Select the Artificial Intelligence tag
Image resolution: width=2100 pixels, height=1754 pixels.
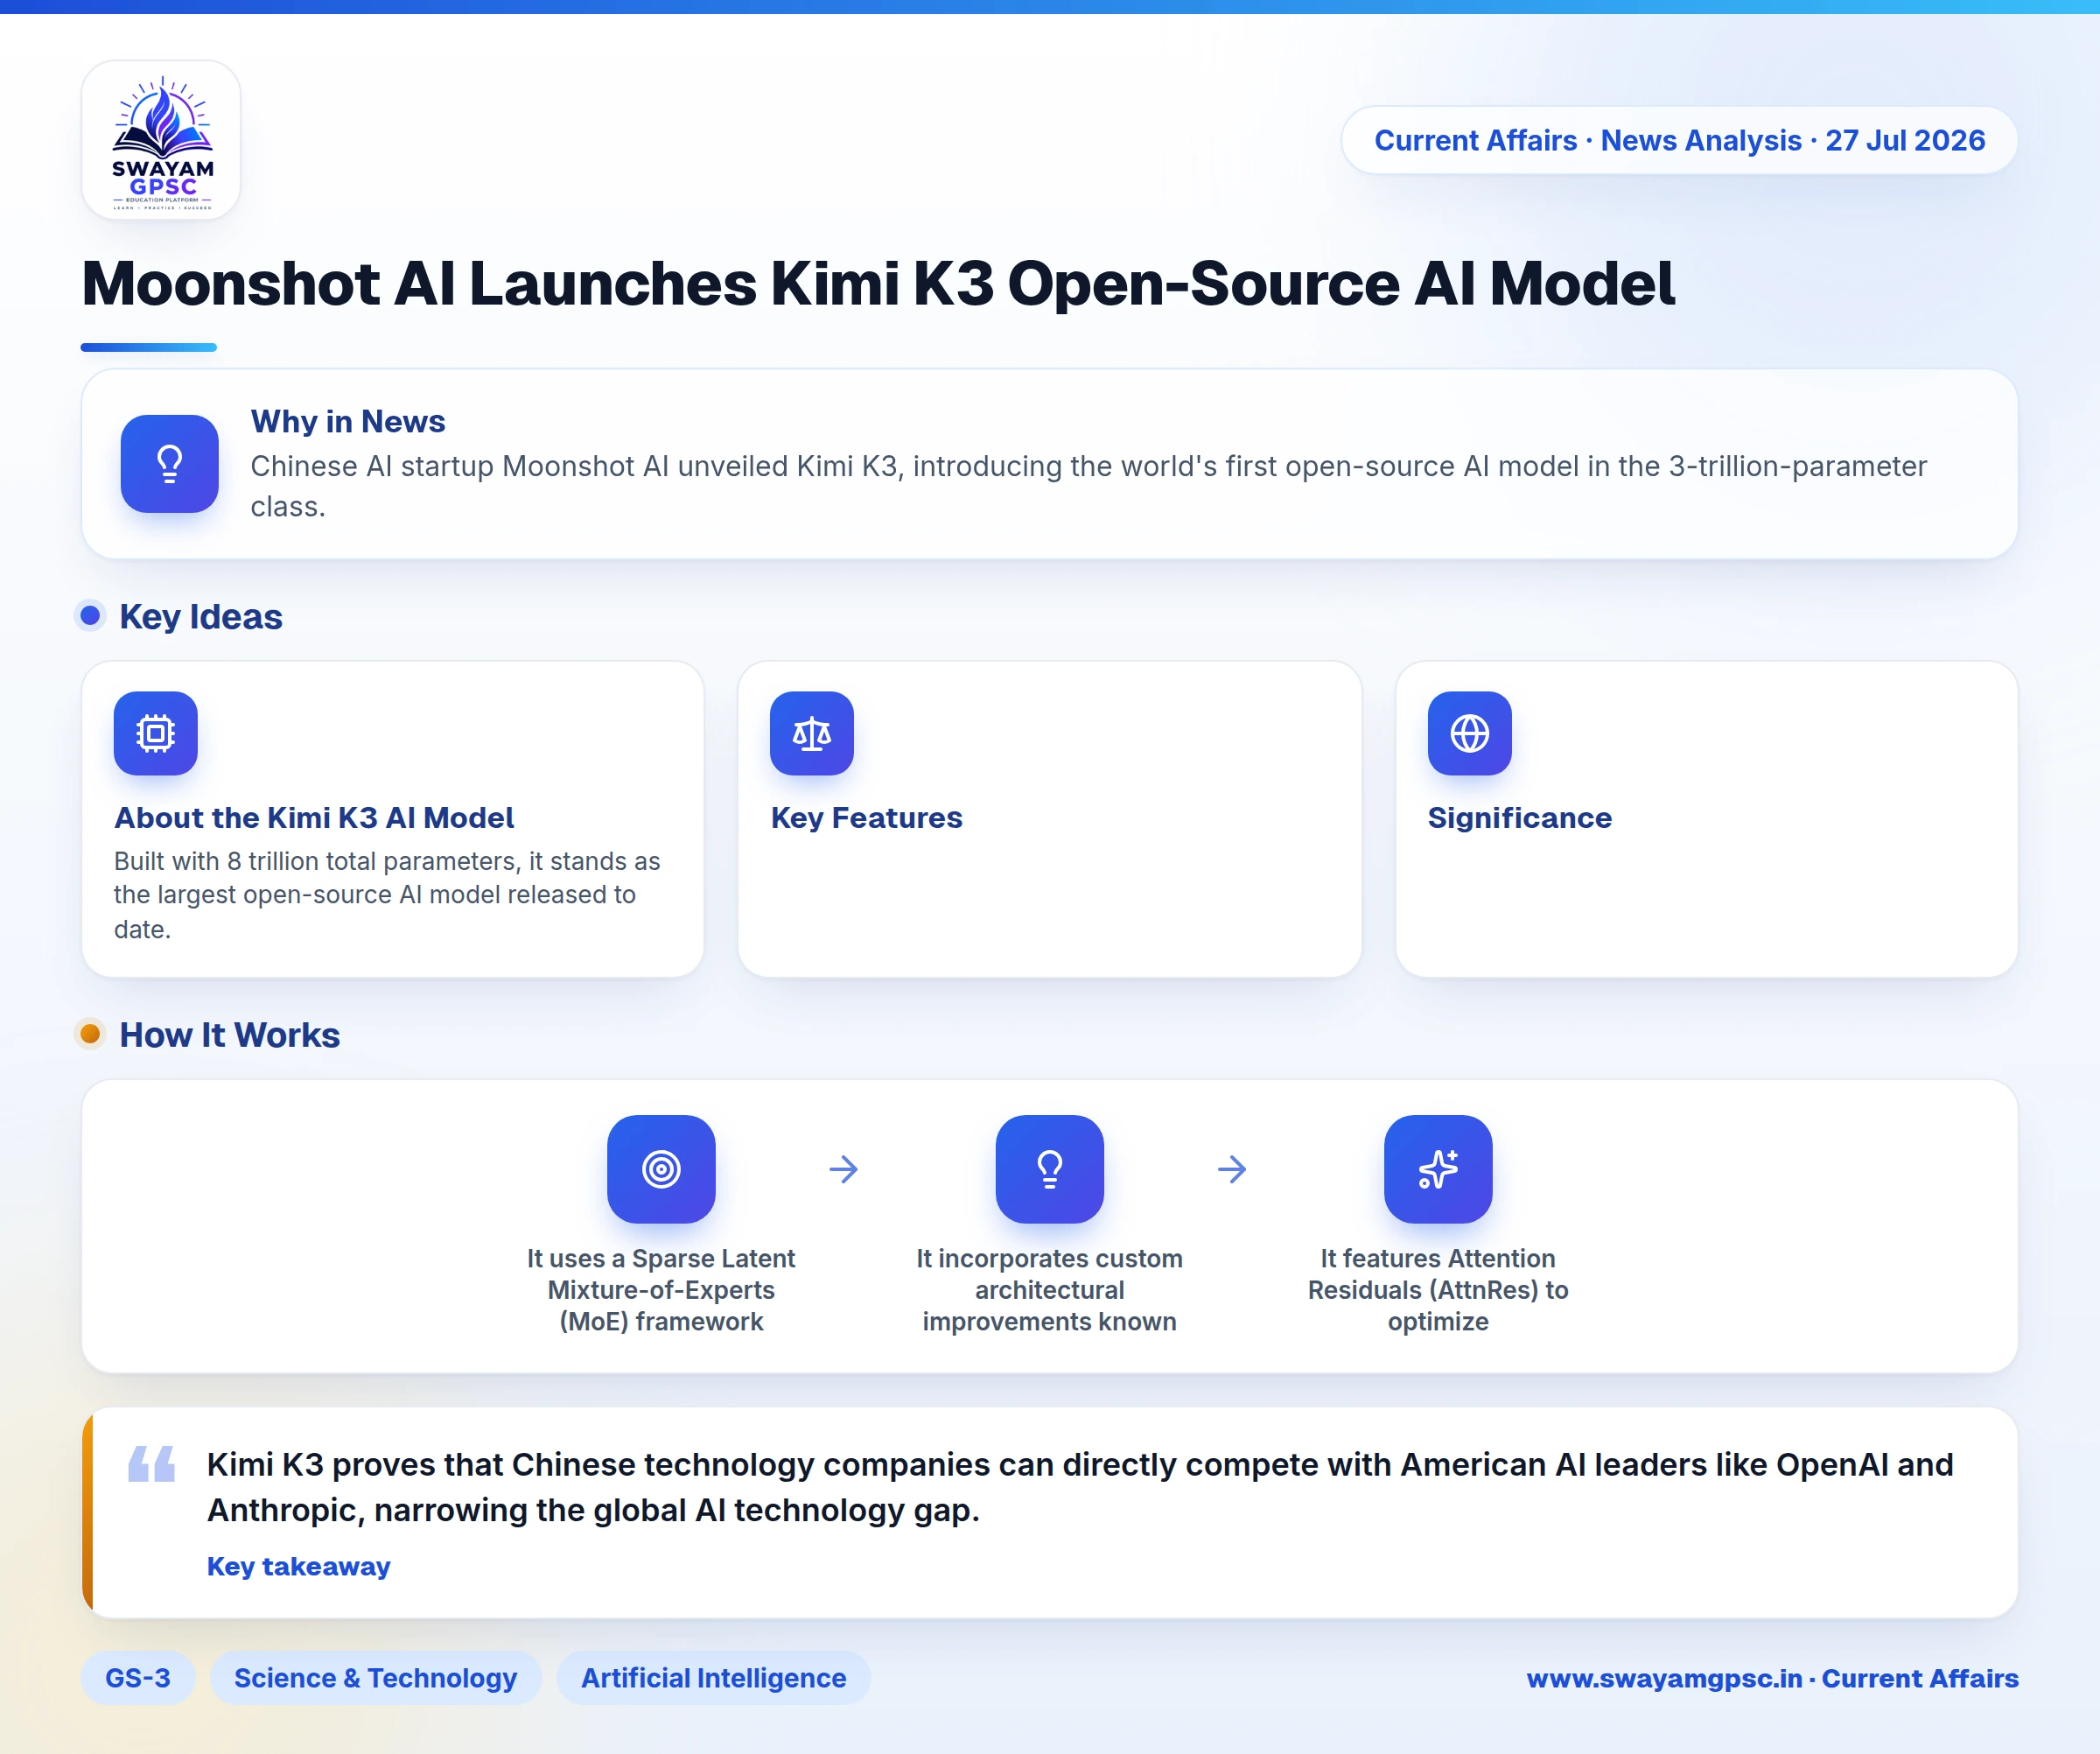[x=713, y=1678]
